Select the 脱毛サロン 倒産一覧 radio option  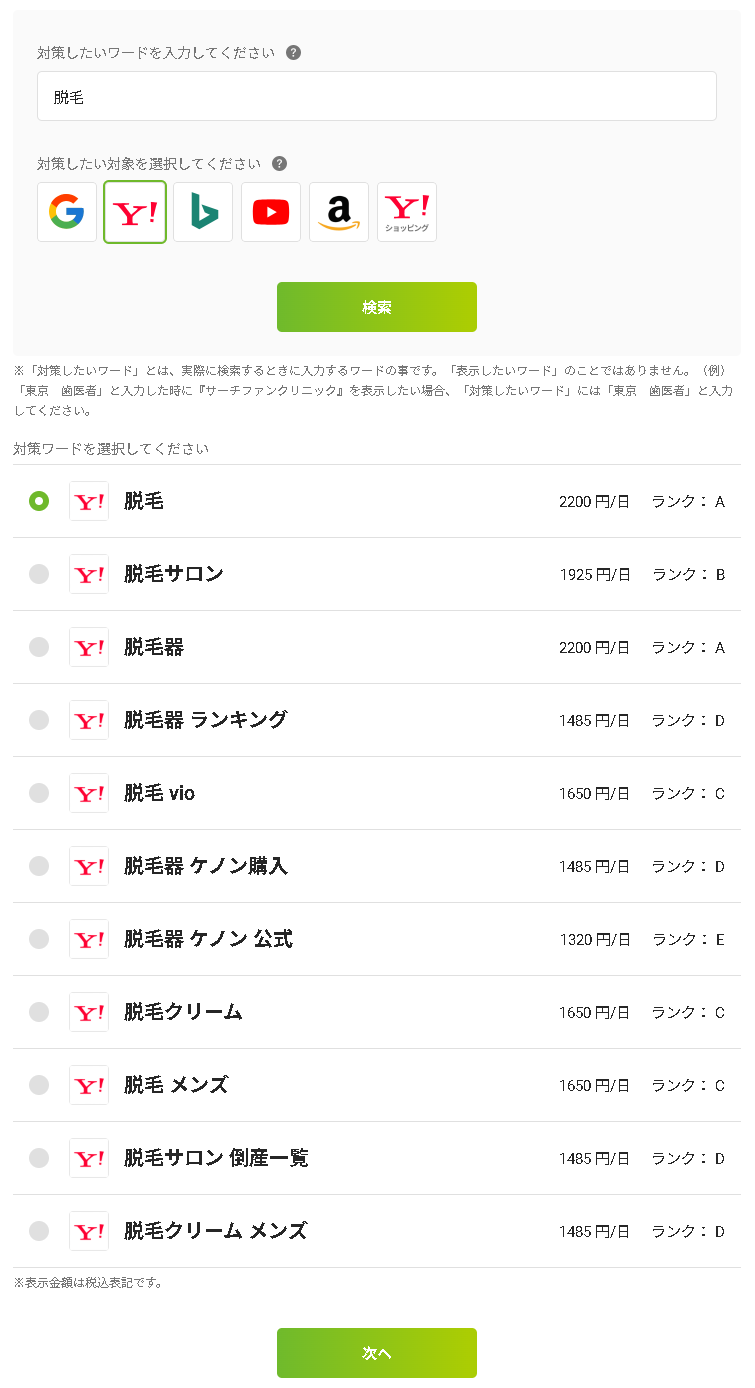point(39,1158)
